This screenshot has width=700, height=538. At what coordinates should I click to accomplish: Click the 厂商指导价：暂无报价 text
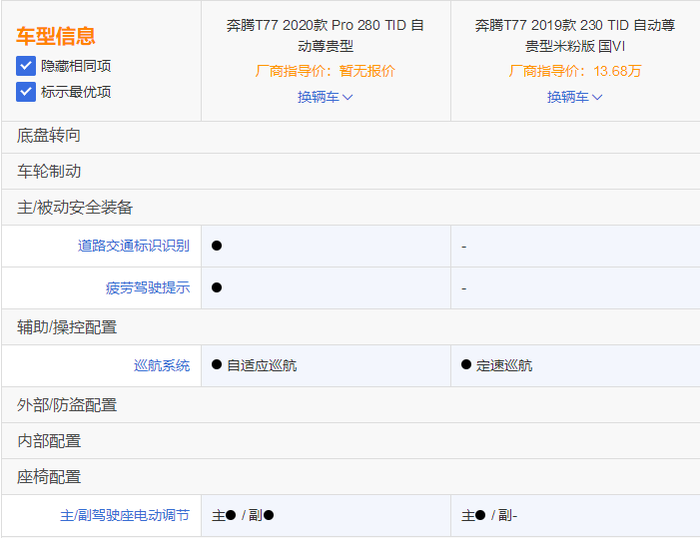pyautogui.click(x=325, y=71)
